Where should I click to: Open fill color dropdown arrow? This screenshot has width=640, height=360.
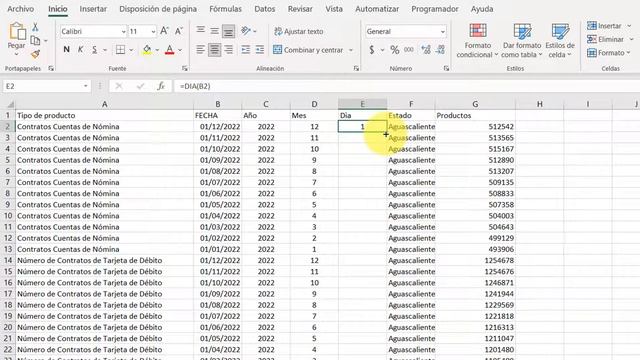coord(157,50)
